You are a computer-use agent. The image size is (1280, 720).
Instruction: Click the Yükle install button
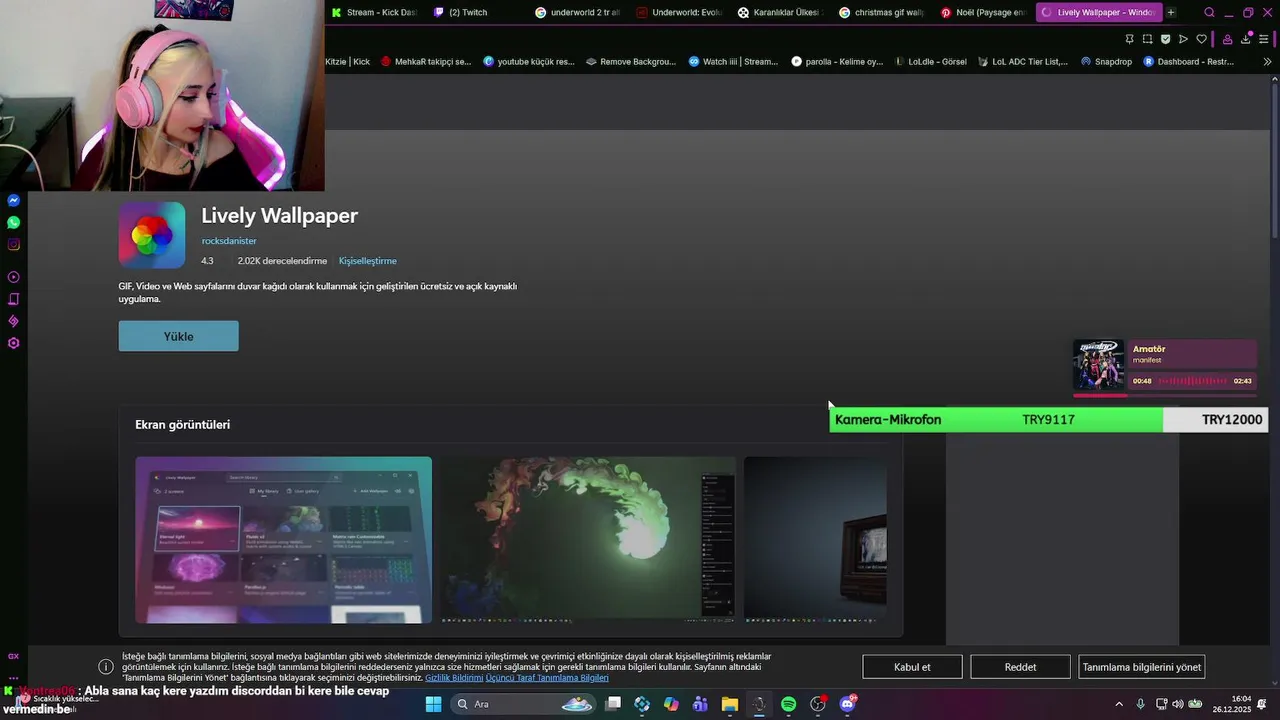[x=178, y=336]
